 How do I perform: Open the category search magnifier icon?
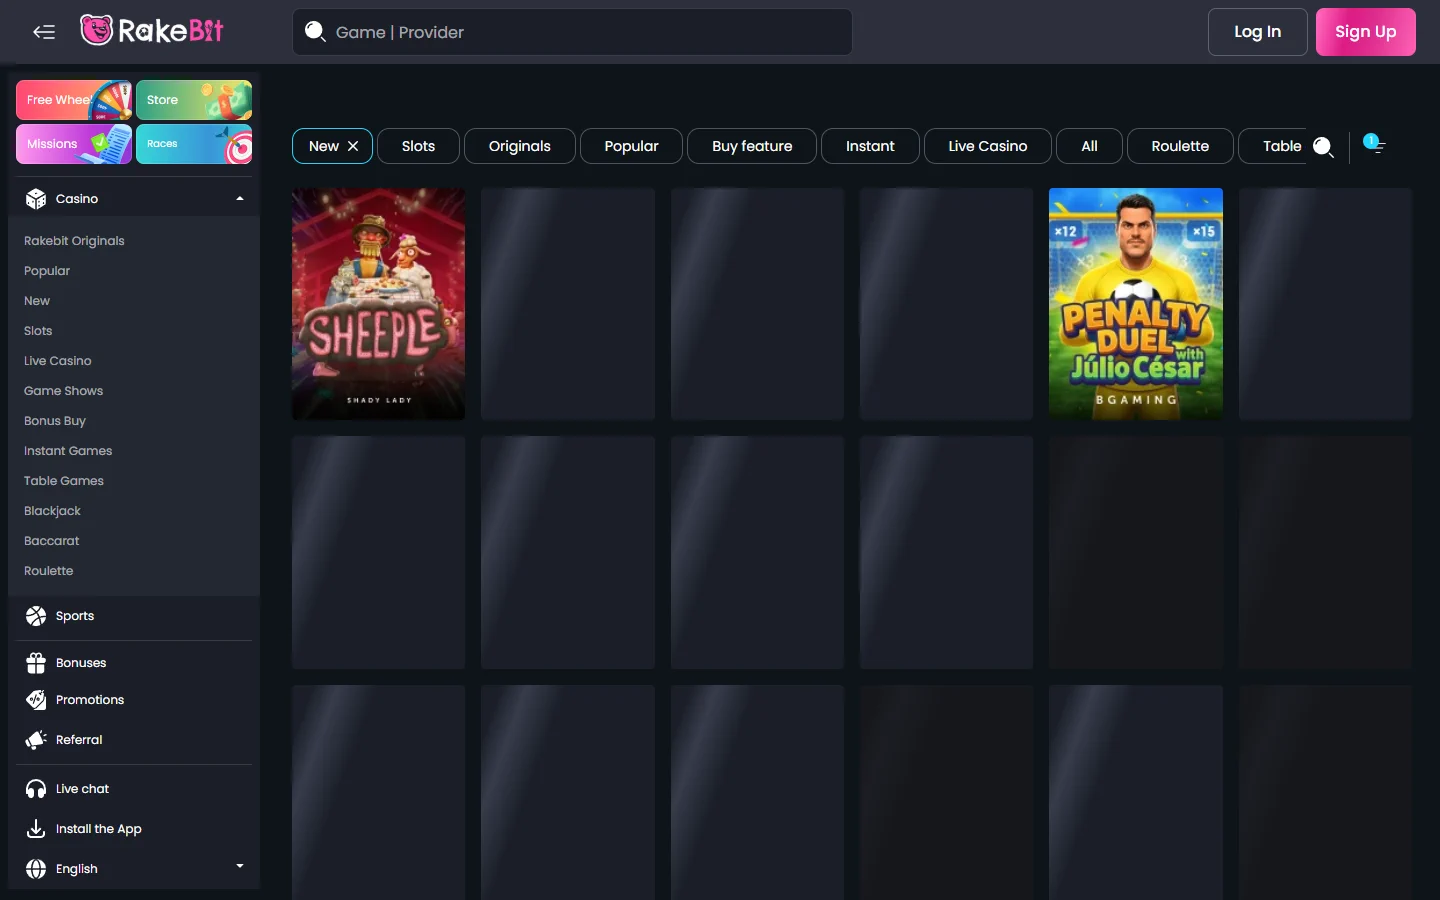pyautogui.click(x=1323, y=147)
